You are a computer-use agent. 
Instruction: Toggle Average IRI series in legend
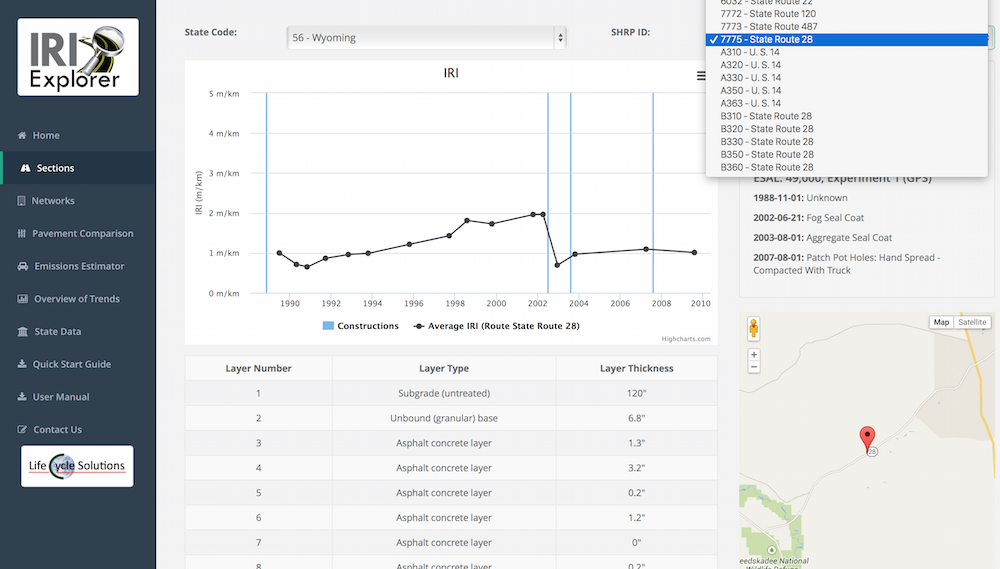pos(497,326)
